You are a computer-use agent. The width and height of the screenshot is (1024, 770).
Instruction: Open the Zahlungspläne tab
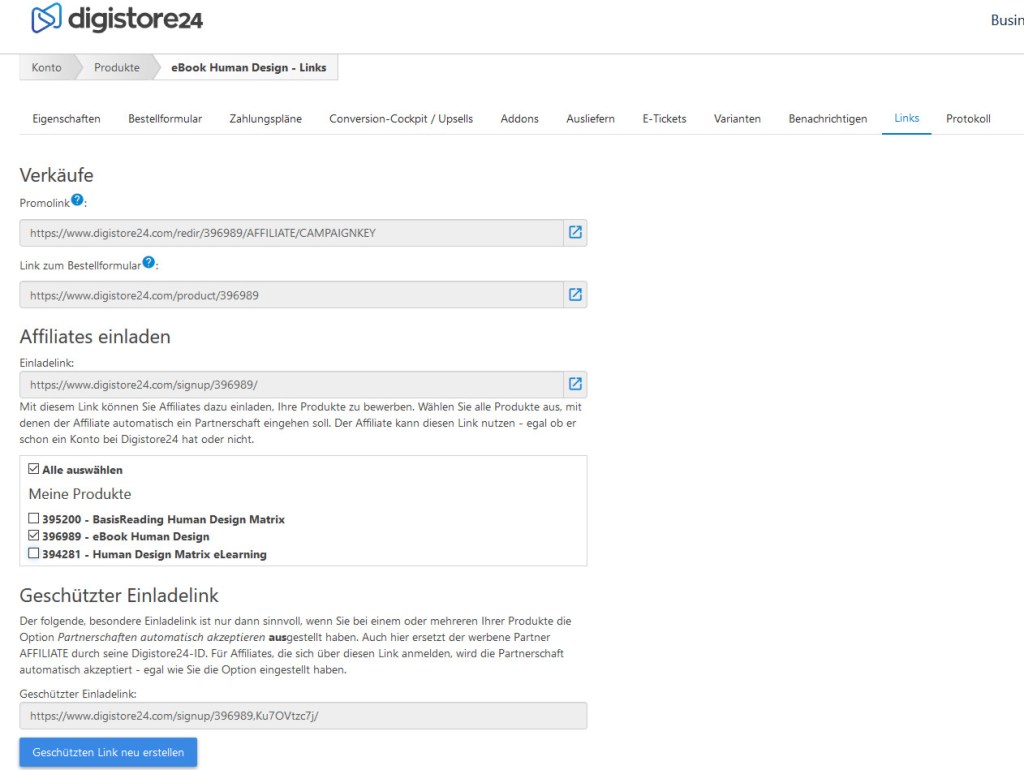click(265, 119)
